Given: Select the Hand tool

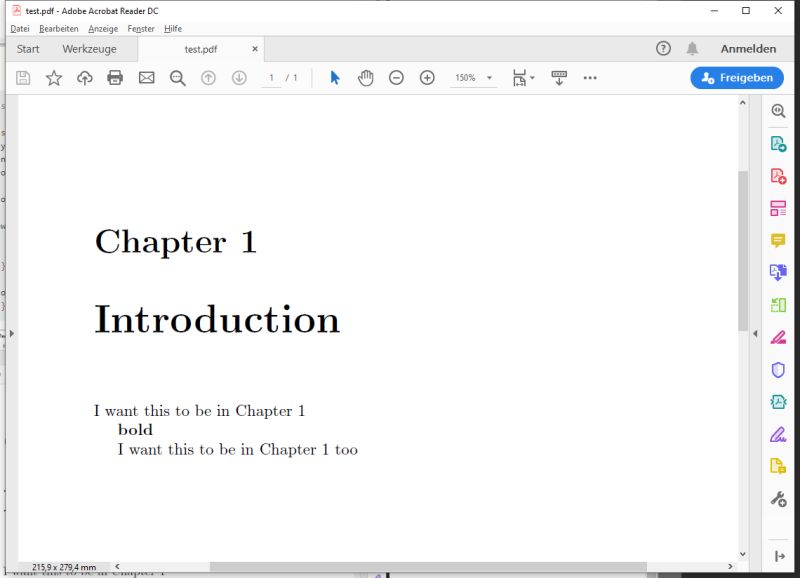Looking at the screenshot, I should point(364,77).
